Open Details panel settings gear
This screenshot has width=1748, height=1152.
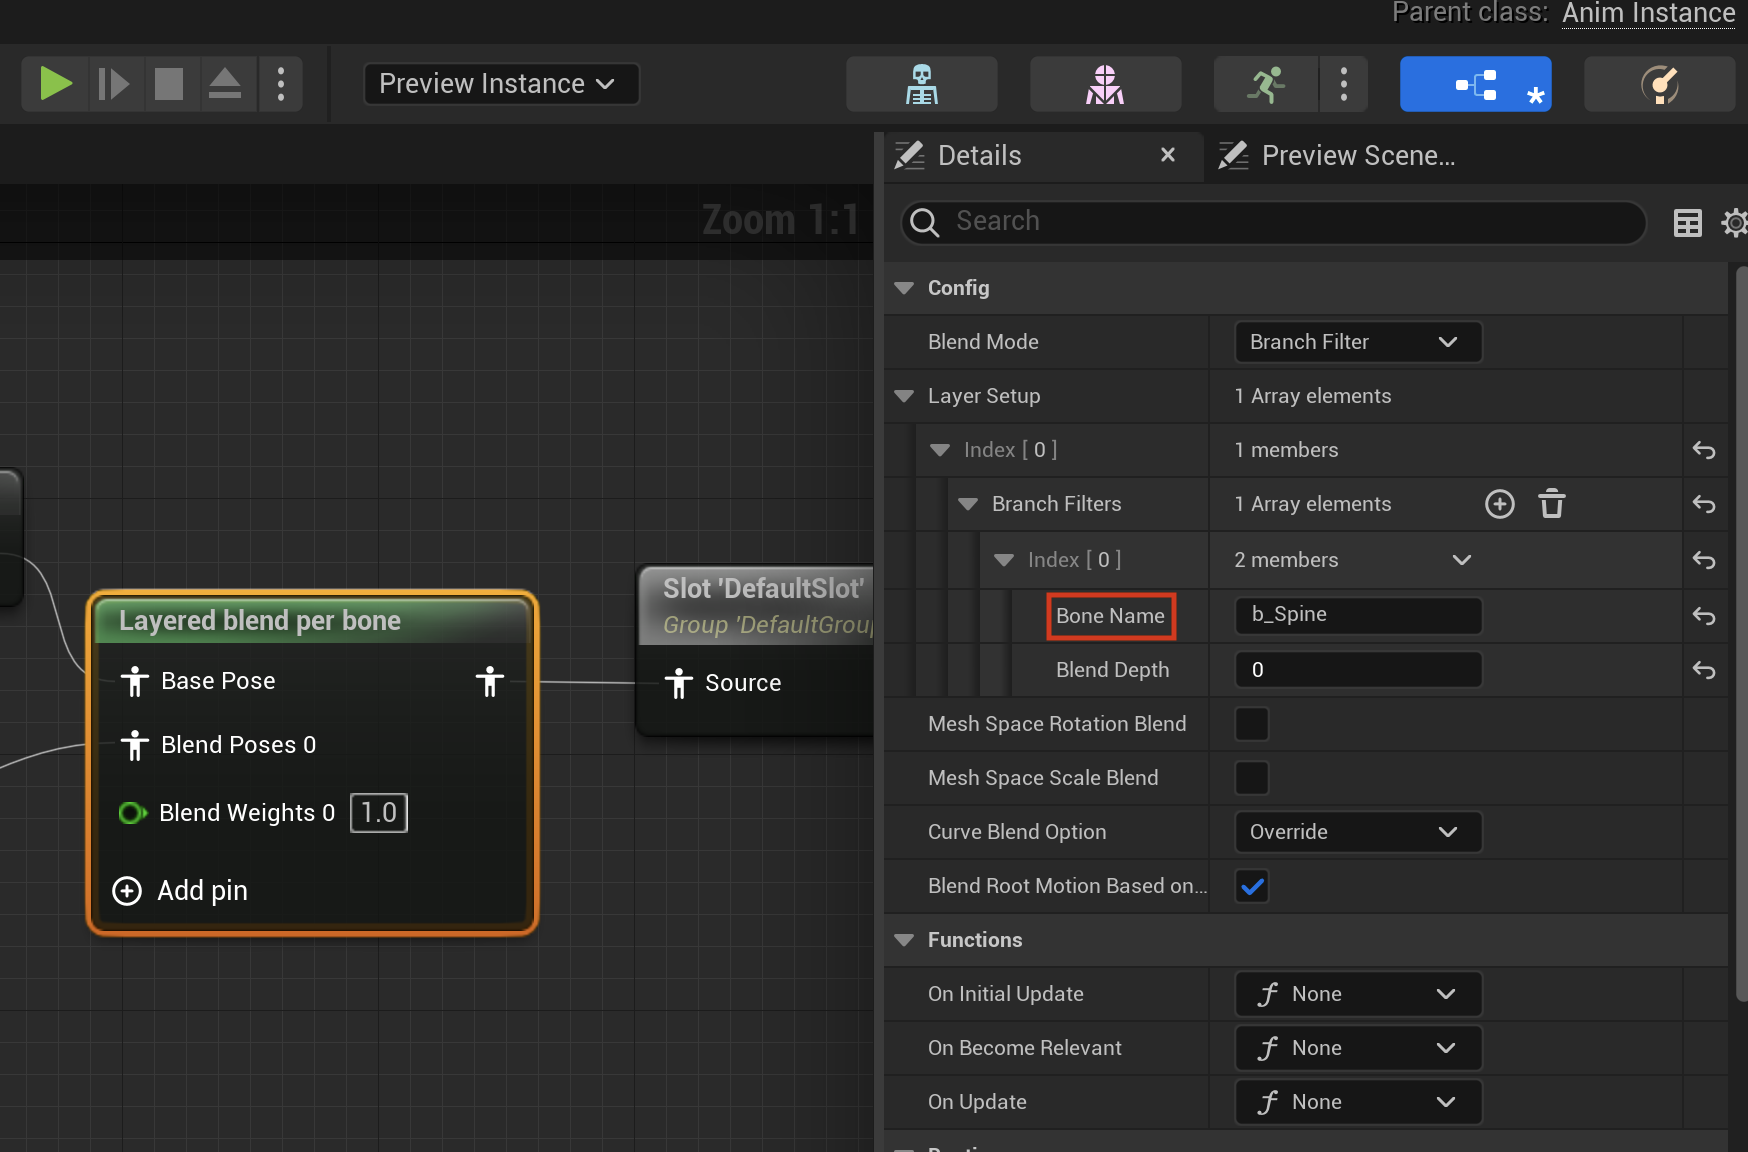click(1734, 223)
